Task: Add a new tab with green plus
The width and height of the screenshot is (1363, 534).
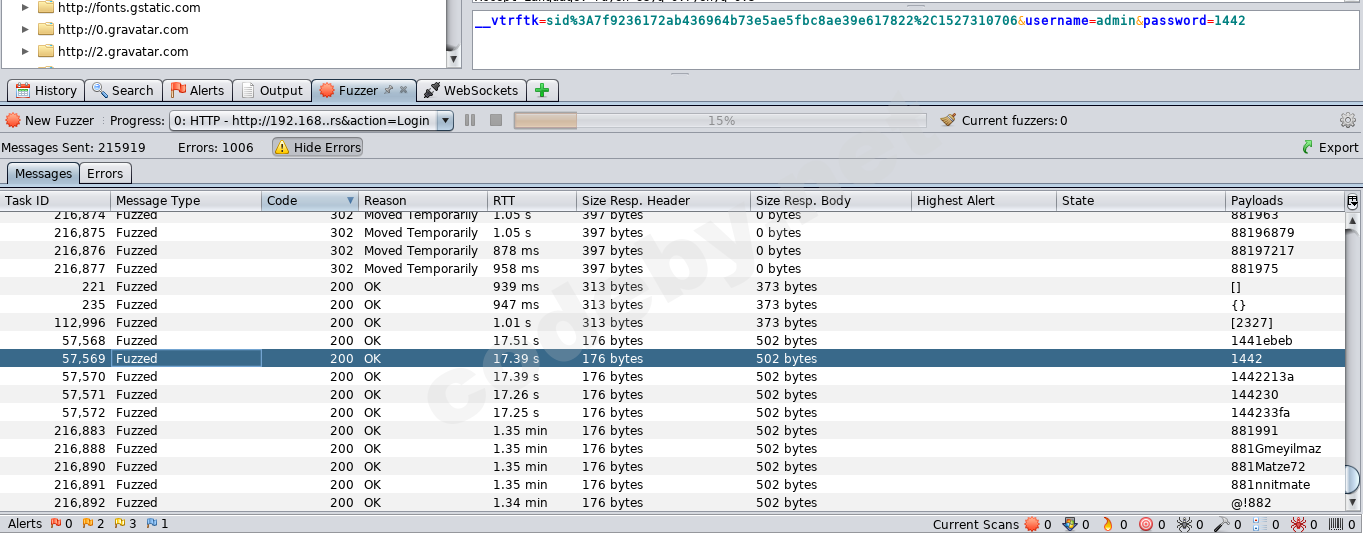Action: tap(542, 90)
